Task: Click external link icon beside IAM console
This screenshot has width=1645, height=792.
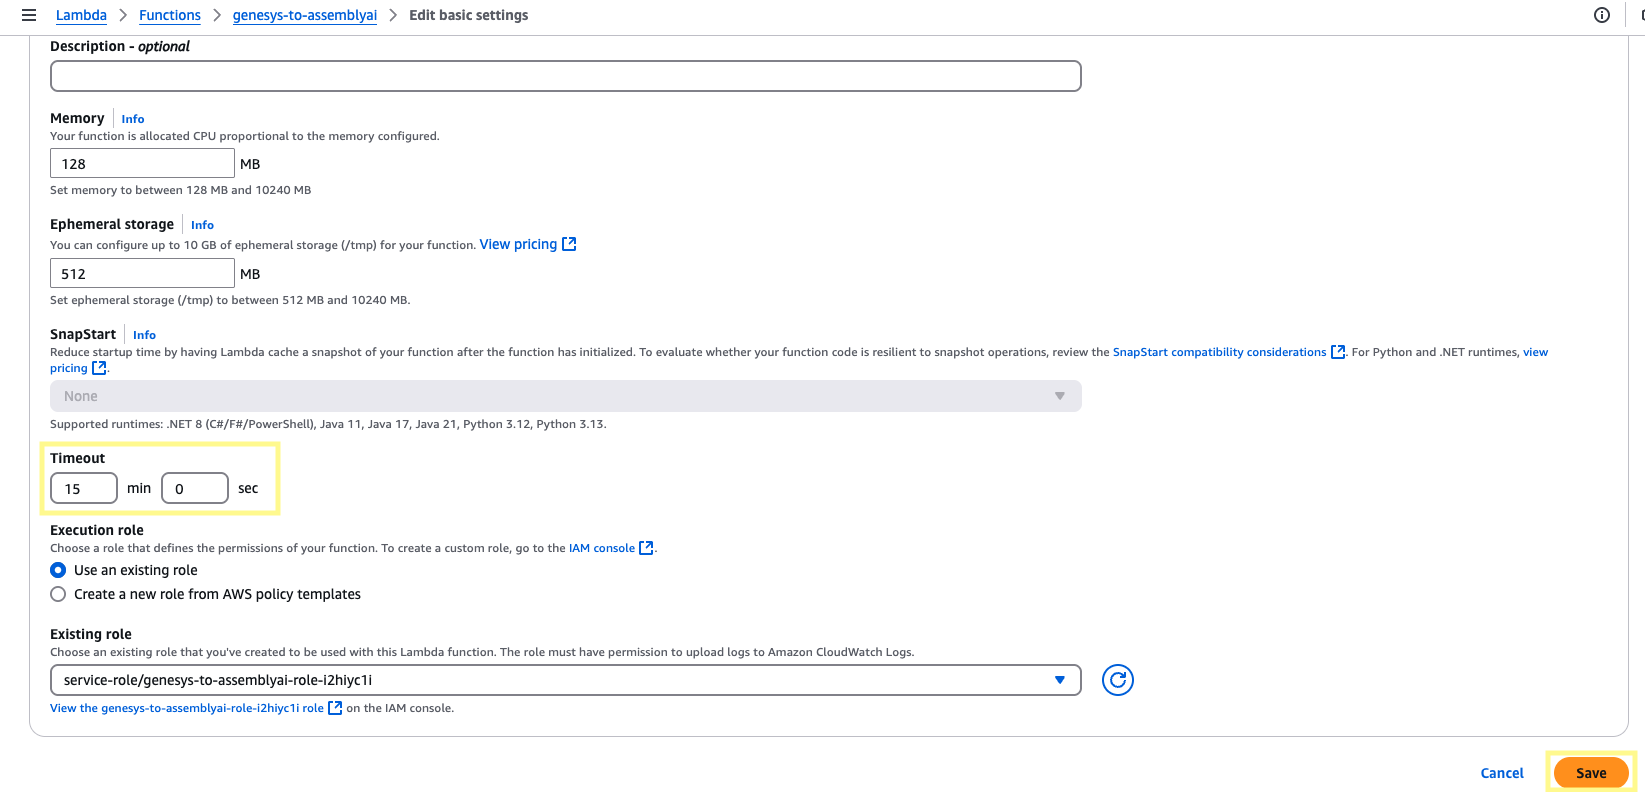Action: [x=646, y=548]
